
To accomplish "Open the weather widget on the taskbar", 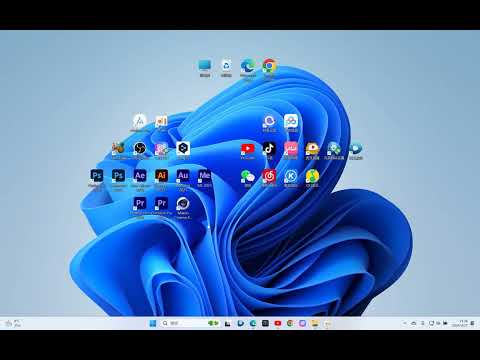I will pyautogui.click(x=13, y=323).
